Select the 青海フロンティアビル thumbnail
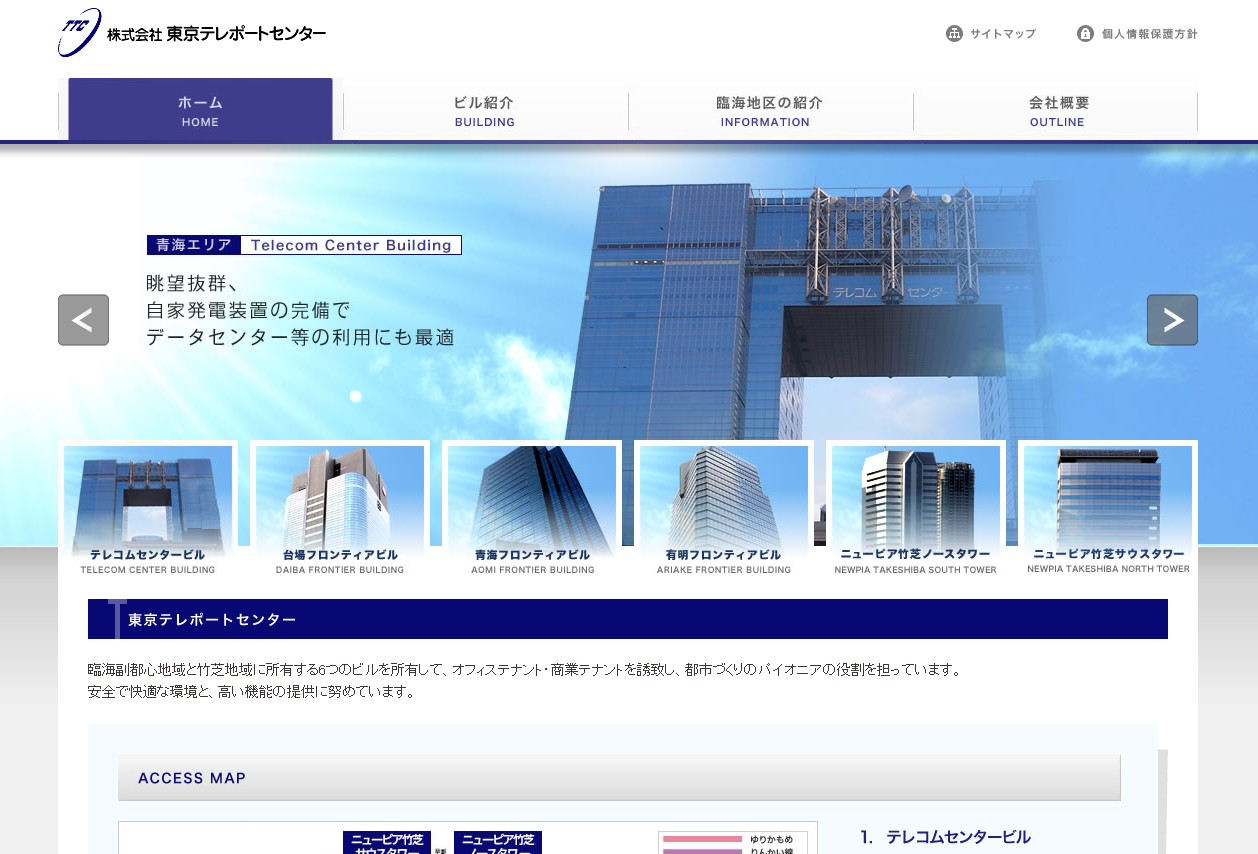Image resolution: width=1258 pixels, height=854 pixels. [532, 510]
